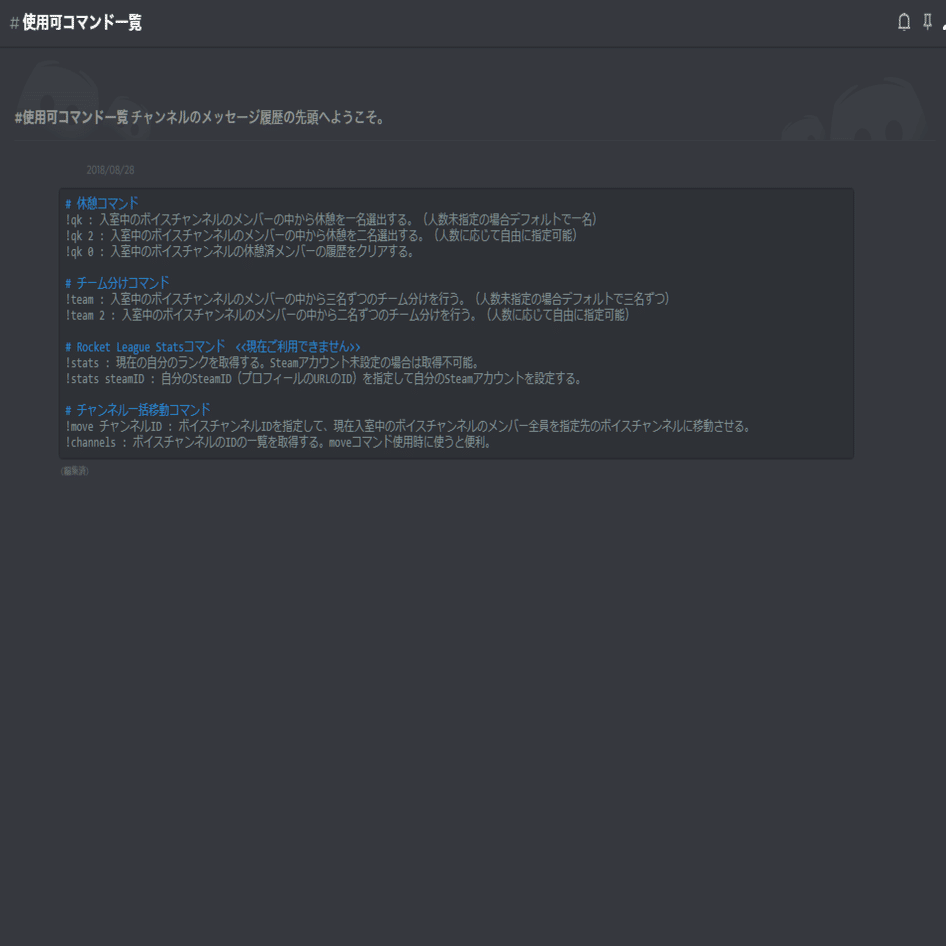View pinned messages with the pin icon
The image size is (946, 946).
click(926, 21)
